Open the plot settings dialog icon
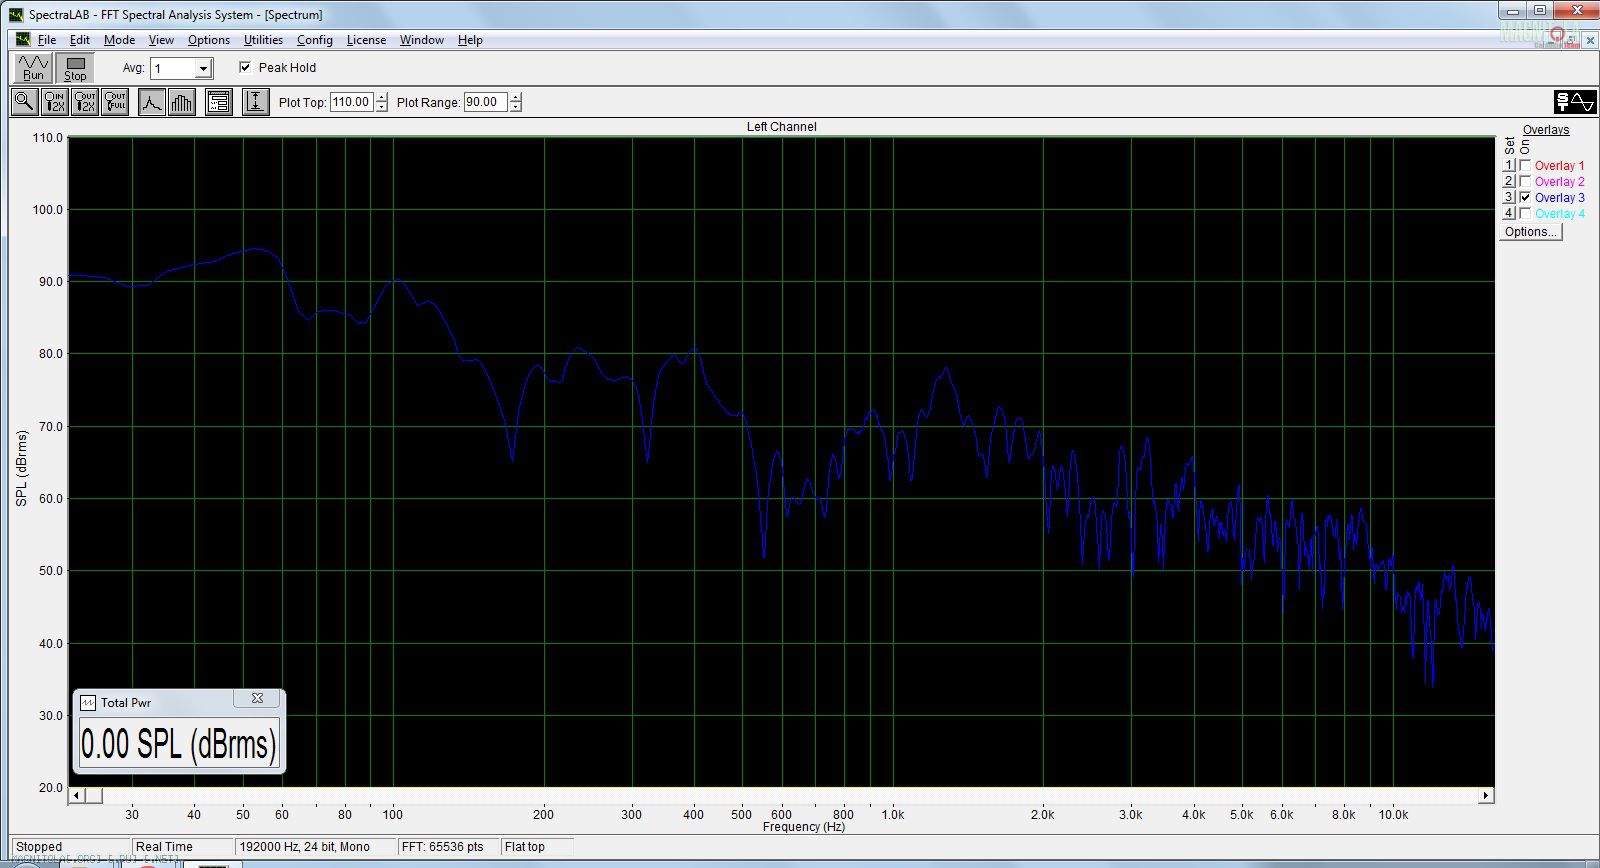The height and width of the screenshot is (868, 1600). pos(219,102)
